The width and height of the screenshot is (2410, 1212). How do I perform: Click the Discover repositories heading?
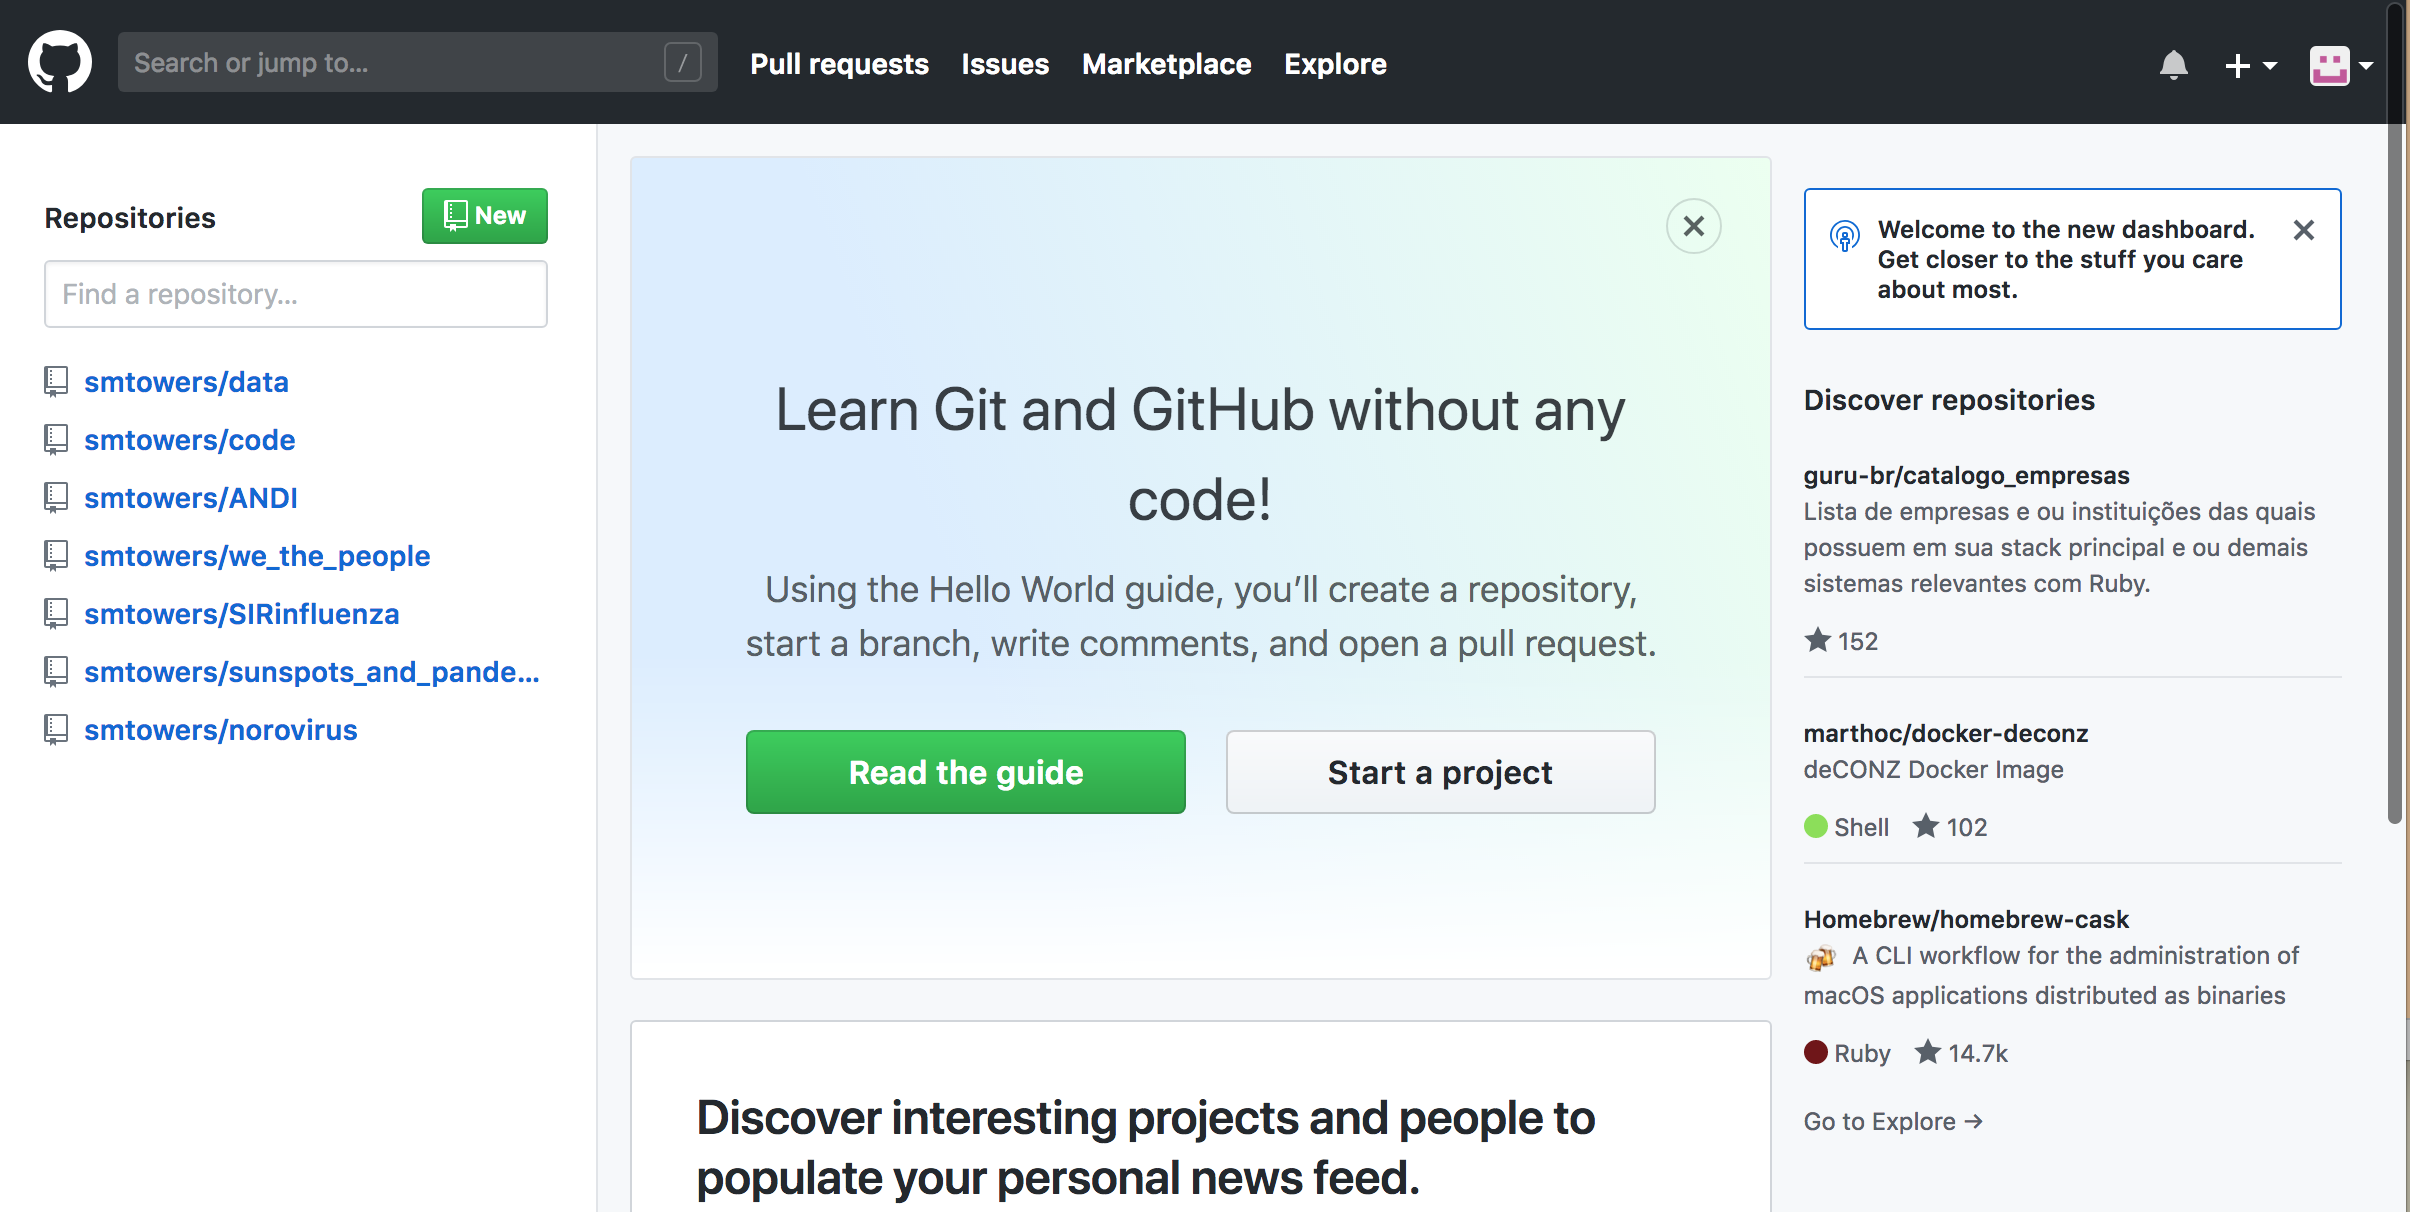pyautogui.click(x=1949, y=400)
